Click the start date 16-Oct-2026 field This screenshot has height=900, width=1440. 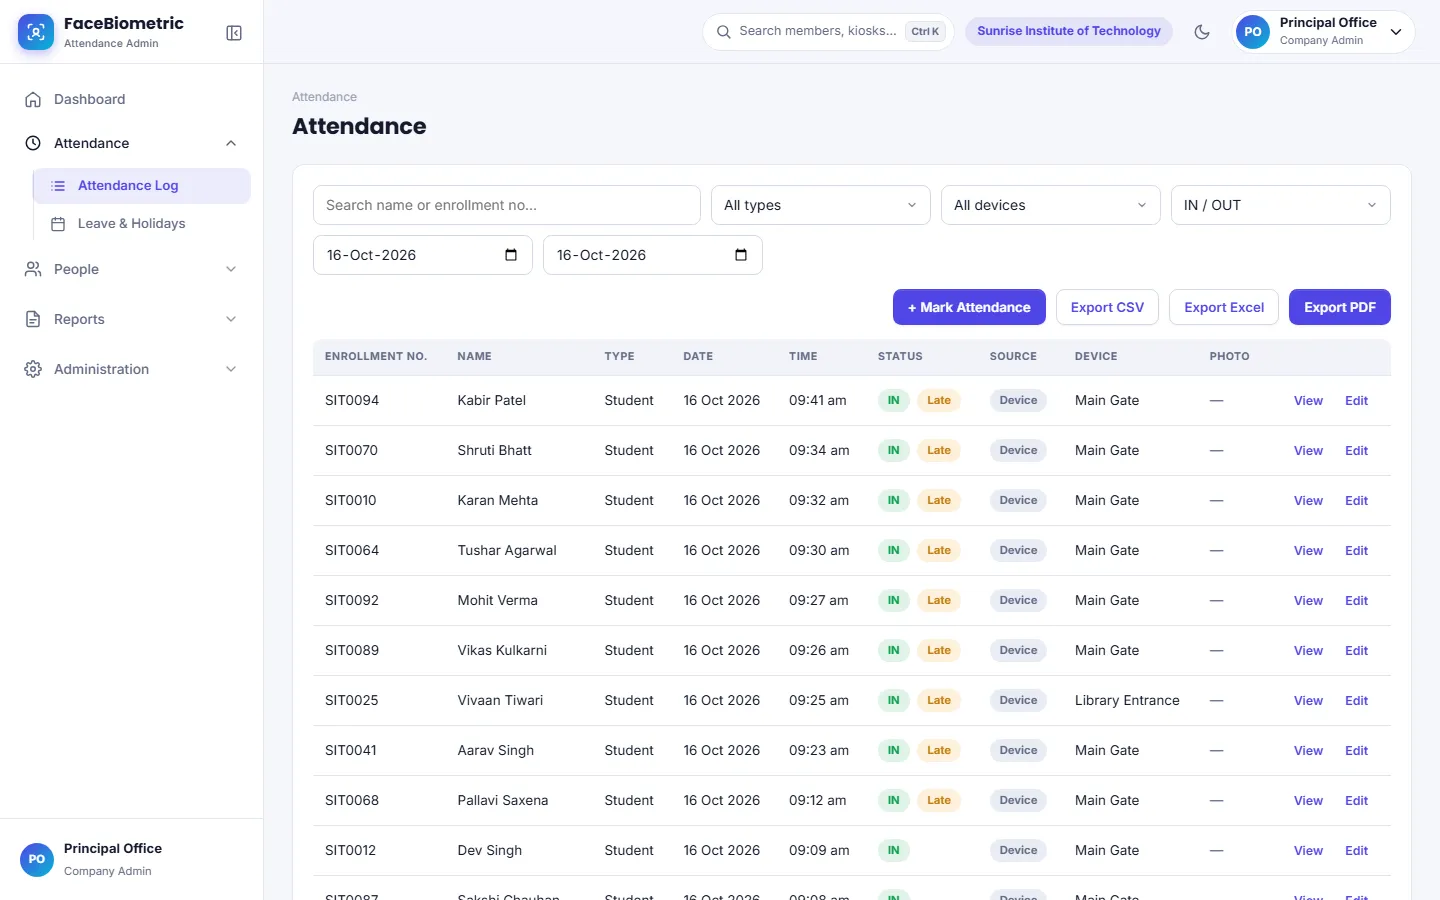click(x=423, y=255)
